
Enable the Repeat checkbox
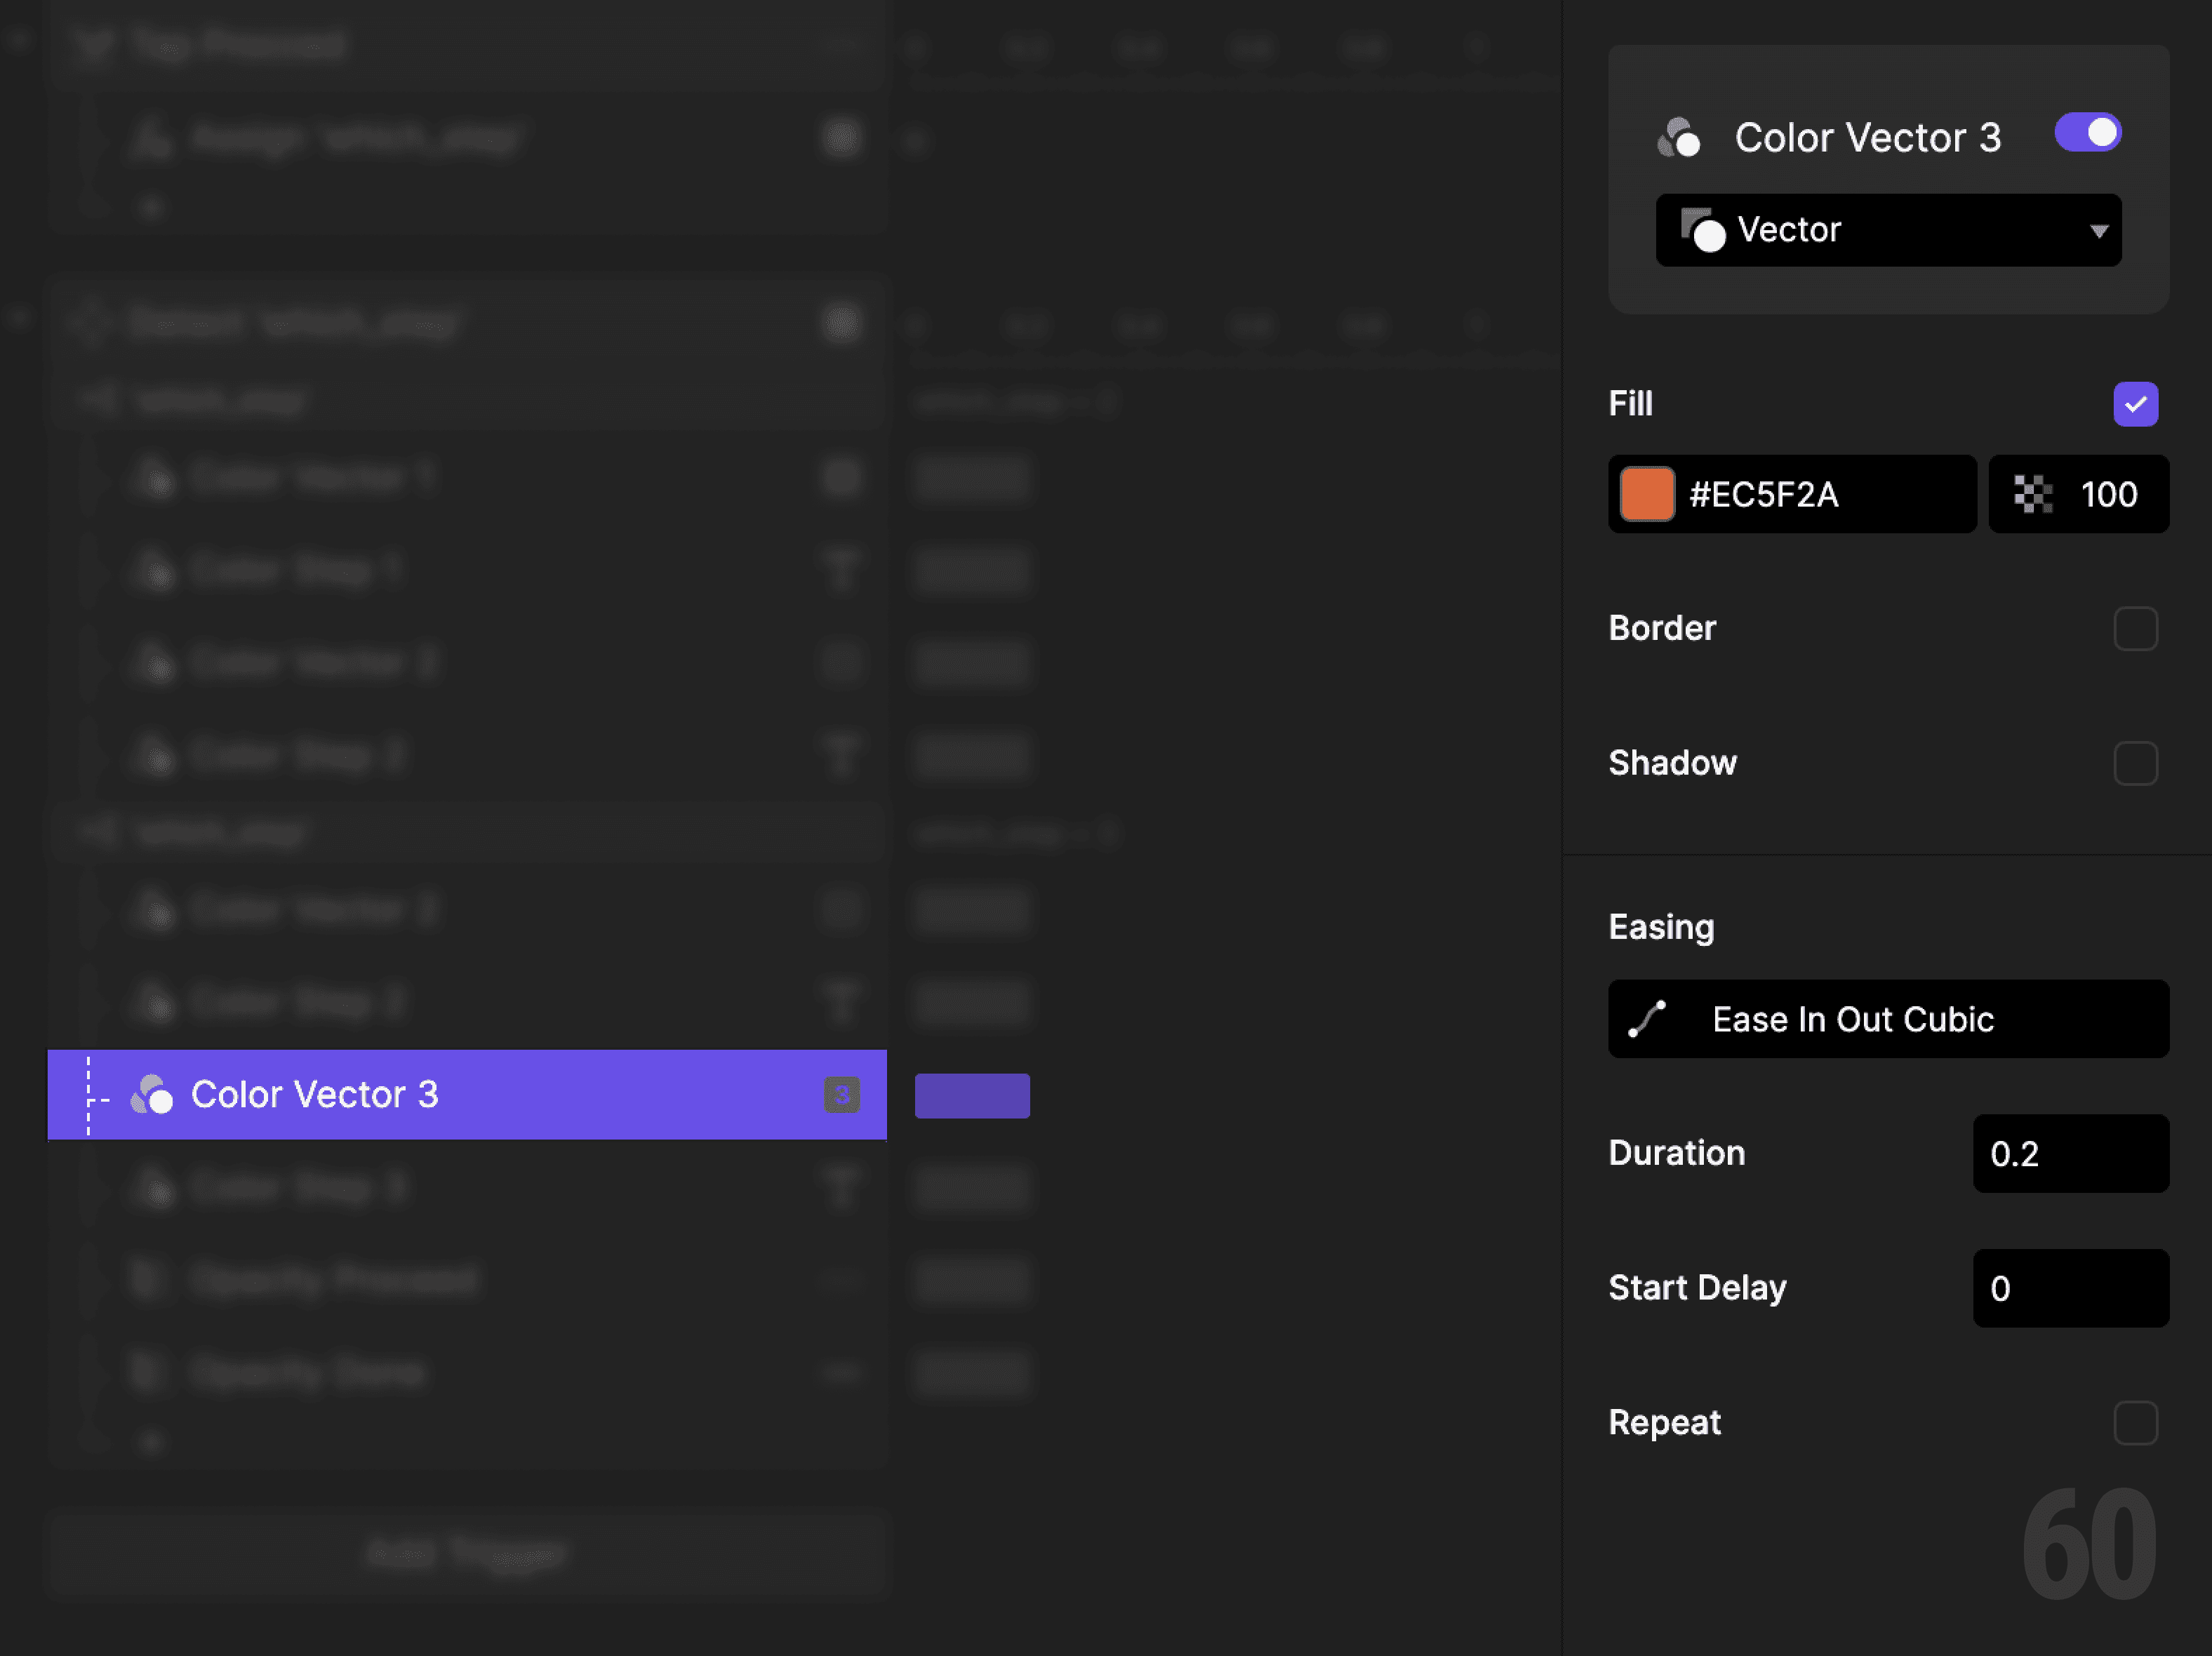(x=2136, y=1424)
